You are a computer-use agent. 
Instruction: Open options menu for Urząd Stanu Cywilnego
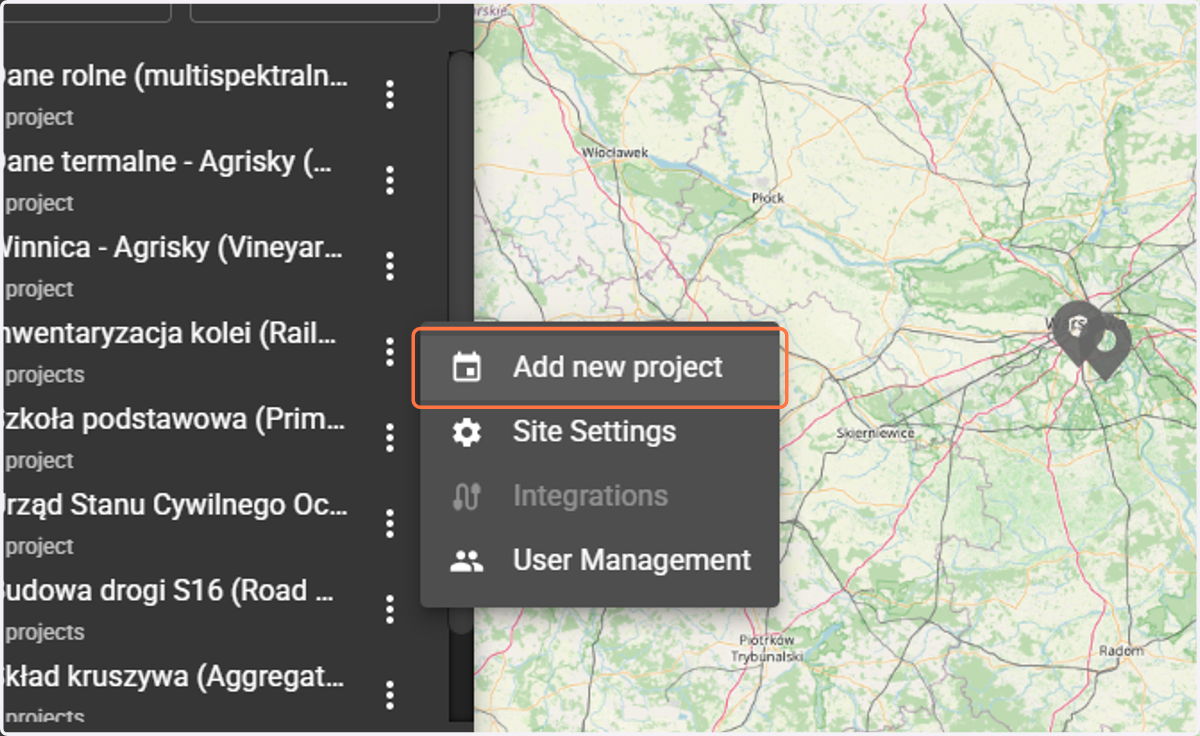(x=390, y=523)
